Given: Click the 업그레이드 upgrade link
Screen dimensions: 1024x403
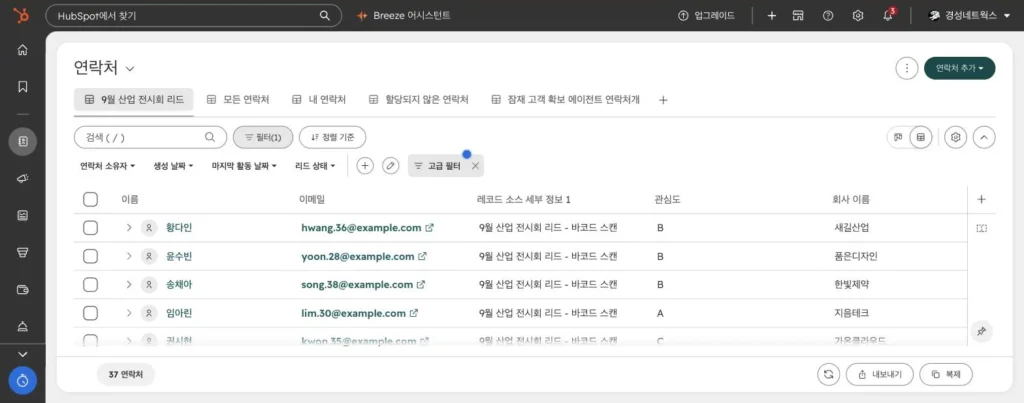Looking at the screenshot, I should [x=706, y=15].
